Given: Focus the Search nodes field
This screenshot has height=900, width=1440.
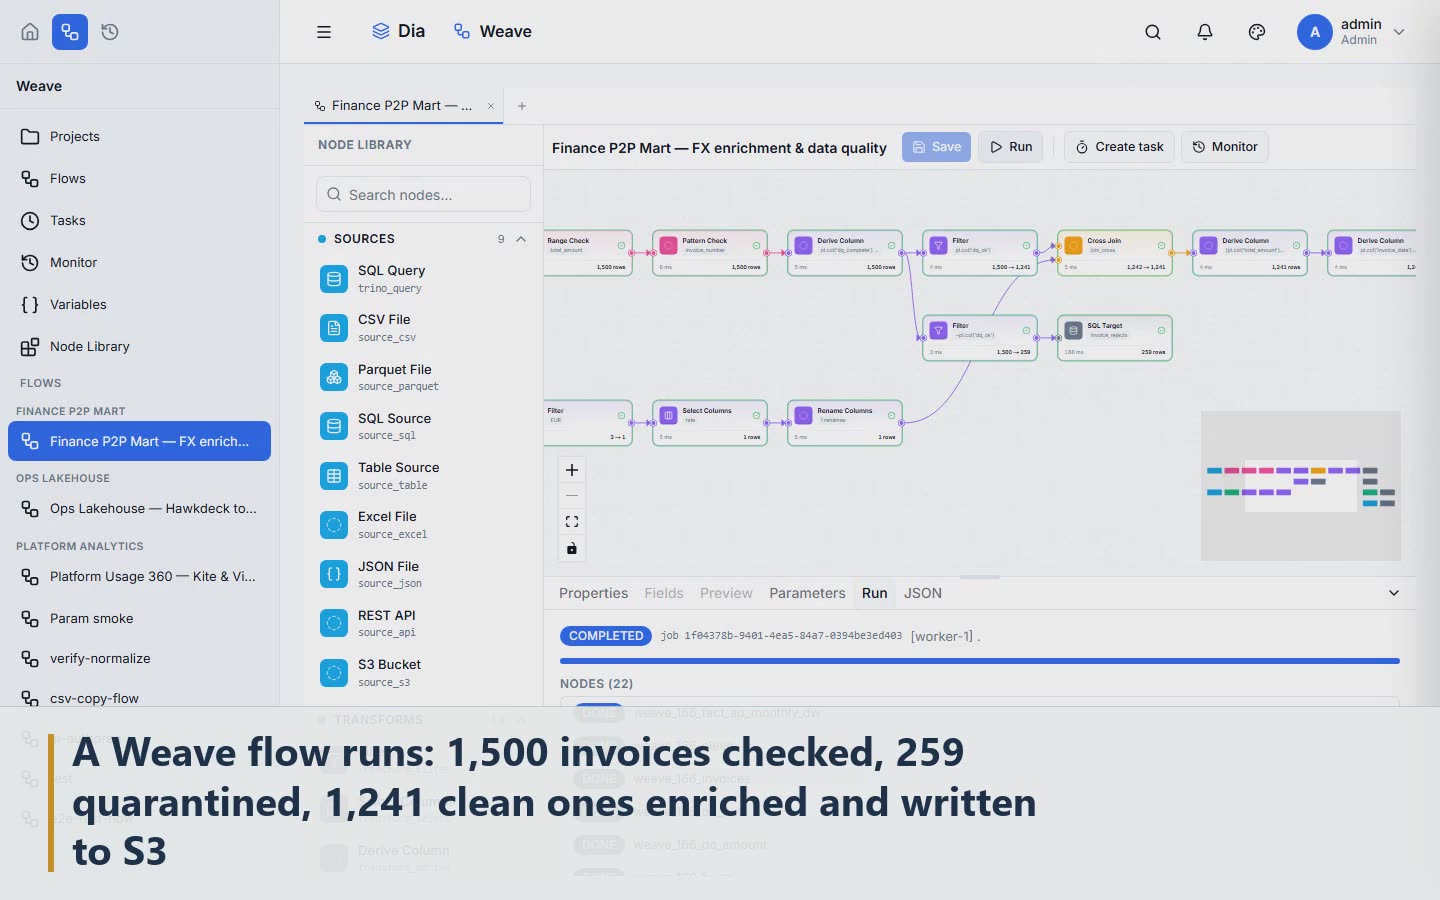Looking at the screenshot, I should point(423,194).
